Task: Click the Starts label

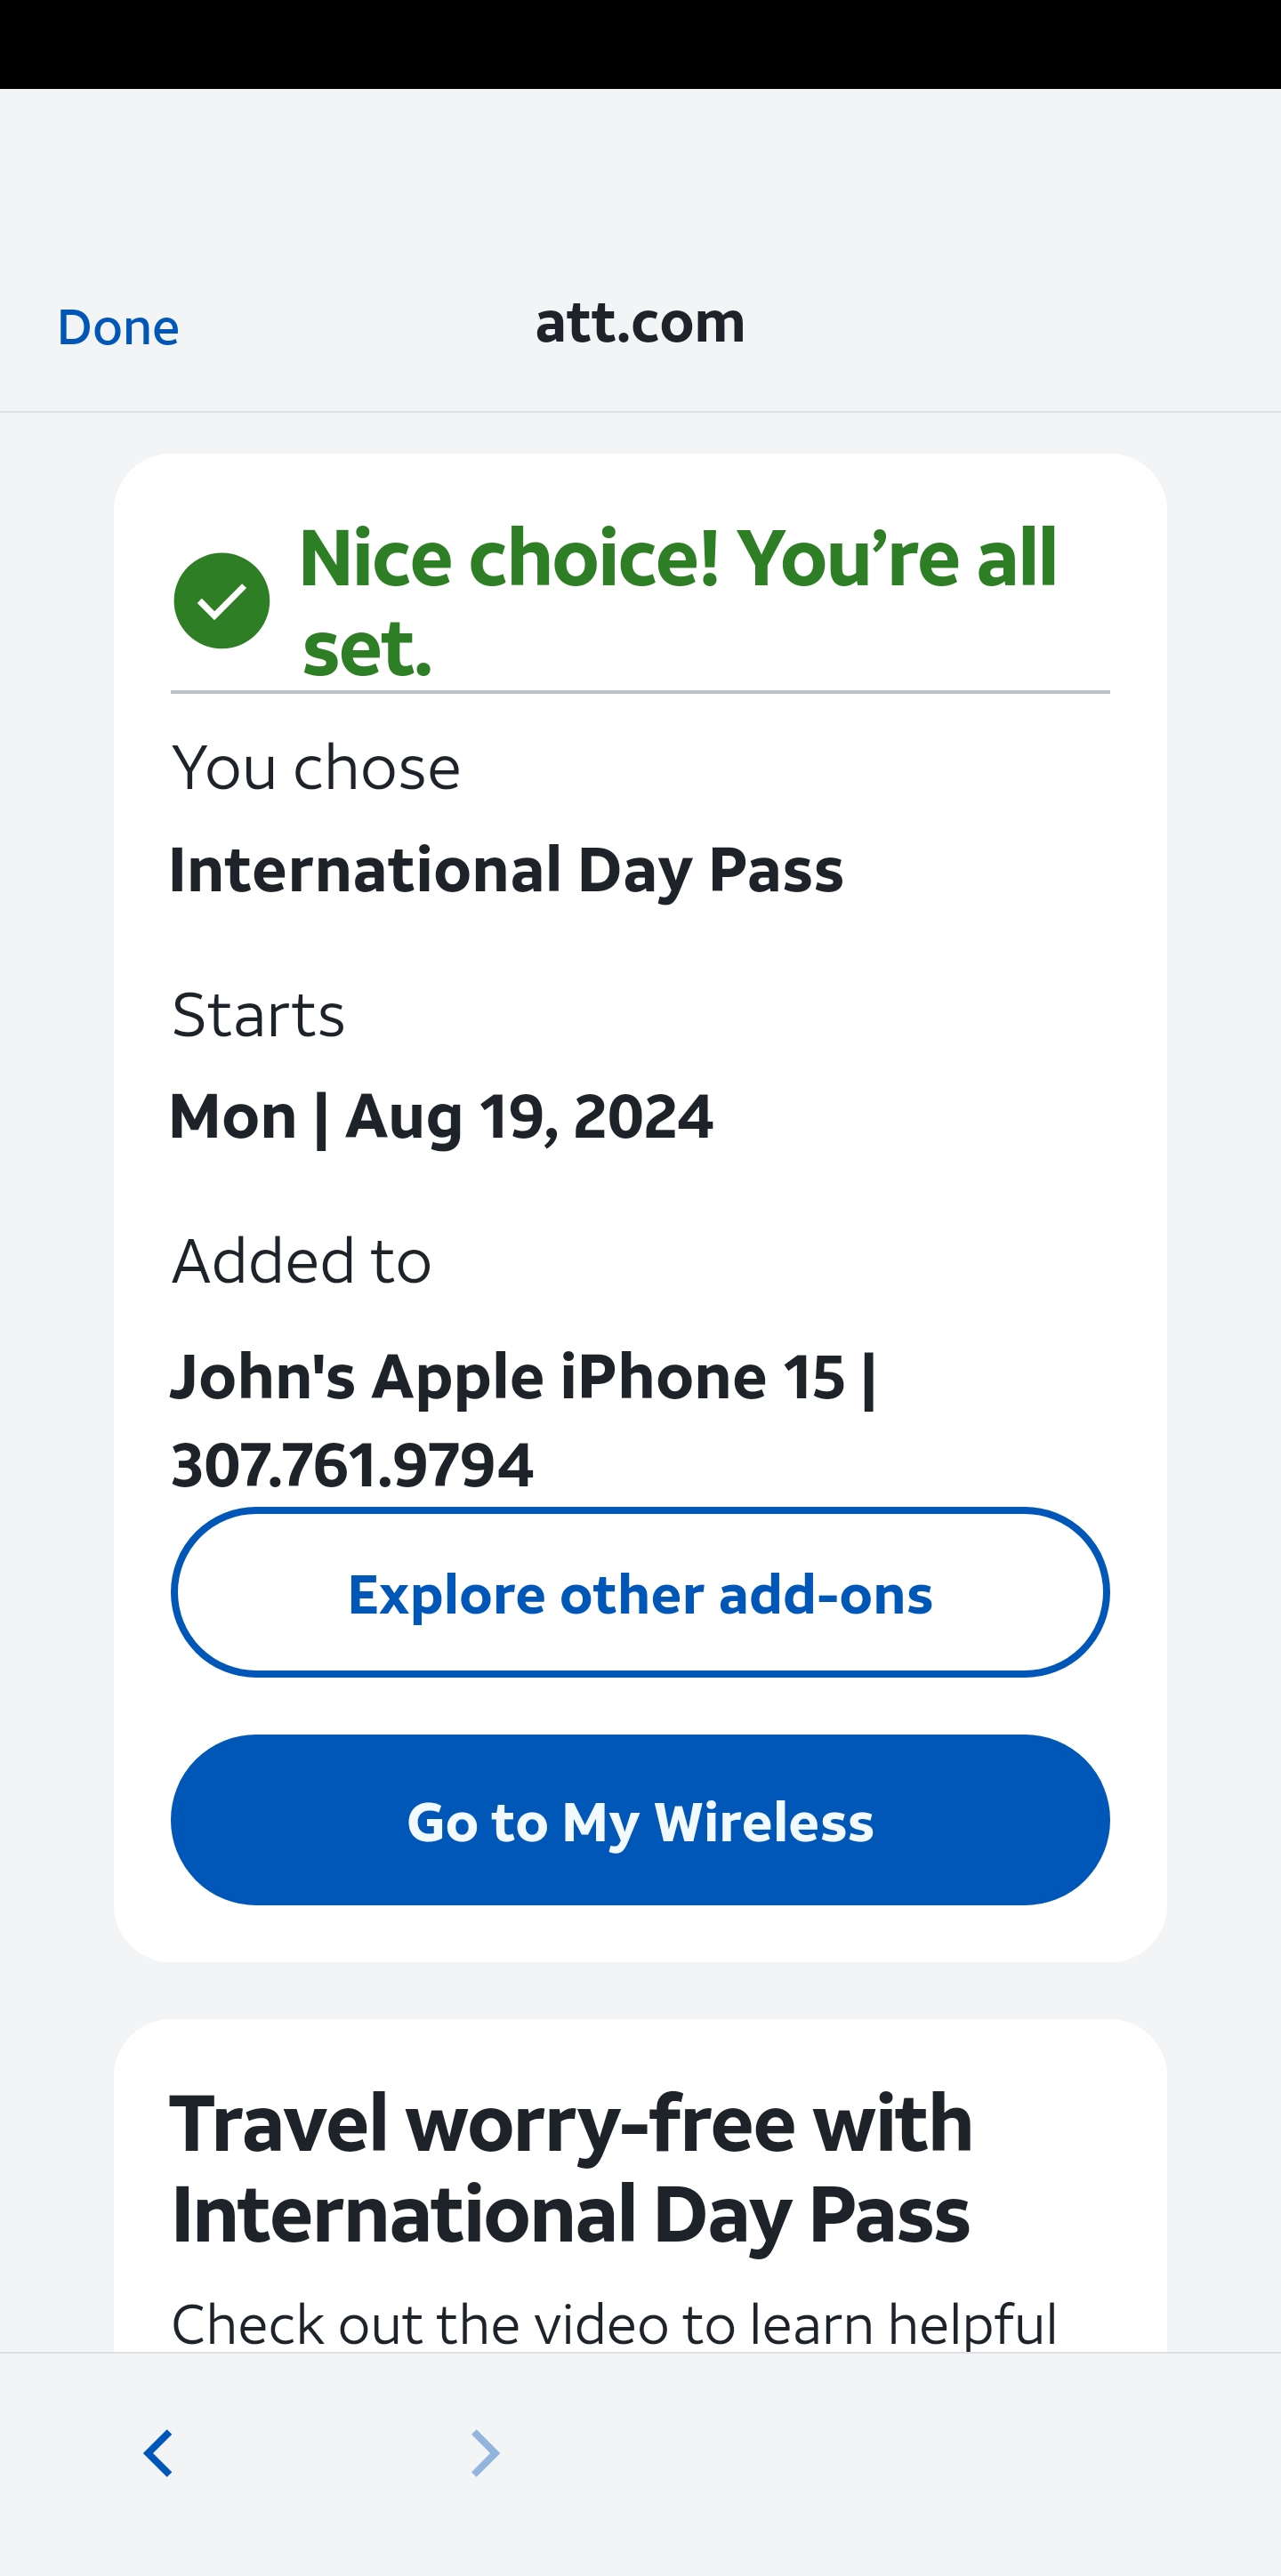Action: click(x=258, y=1015)
